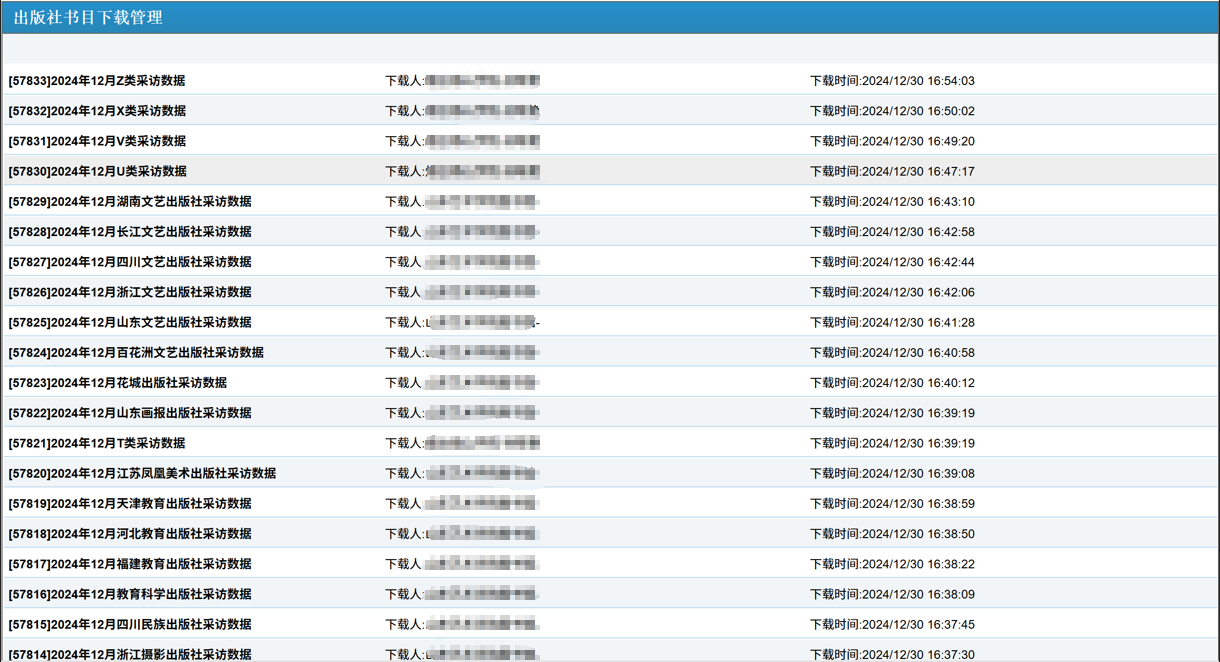Click entry 57831 V类采访数据
This screenshot has width=1220, height=662.
pyautogui.click(x=97, y=141)
